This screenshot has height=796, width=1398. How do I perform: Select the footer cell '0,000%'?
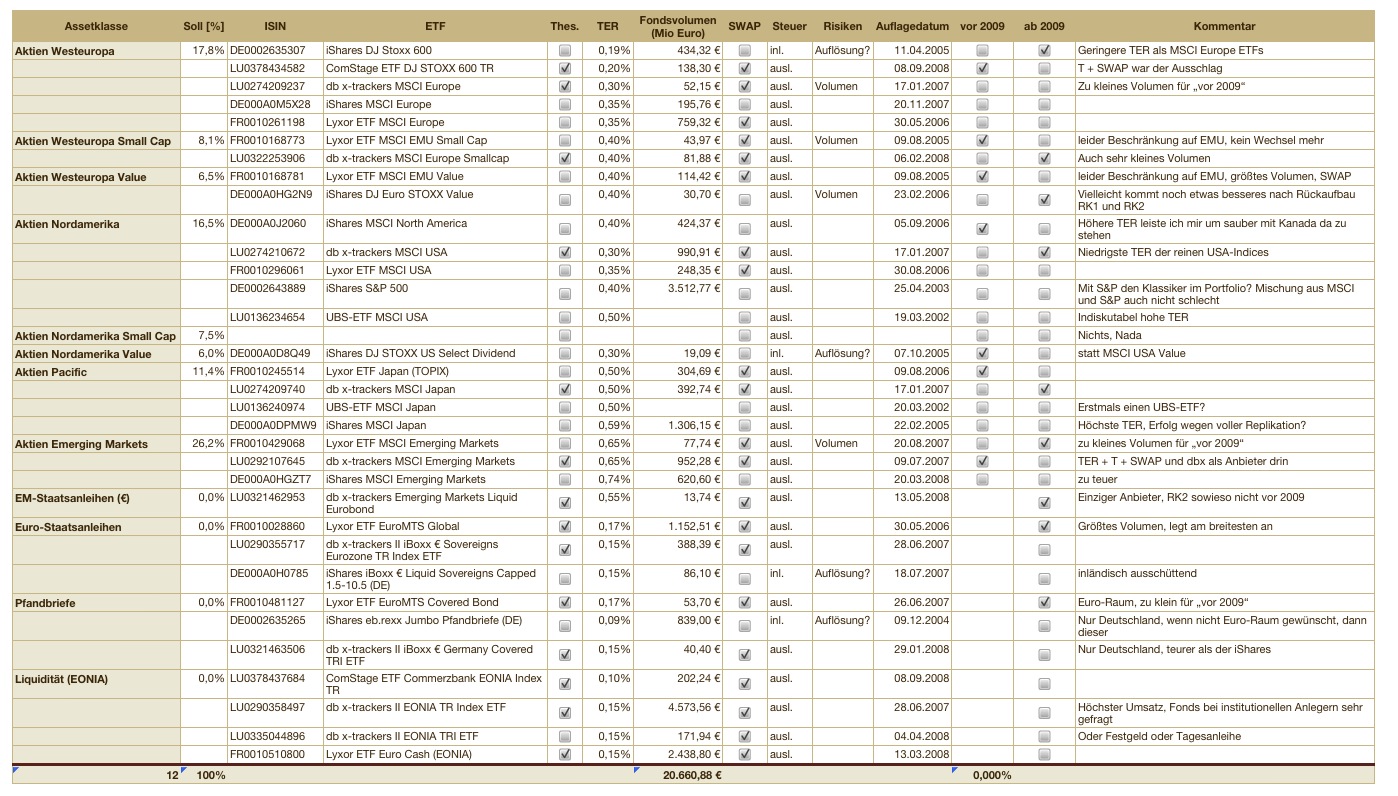tap(982, 775)
